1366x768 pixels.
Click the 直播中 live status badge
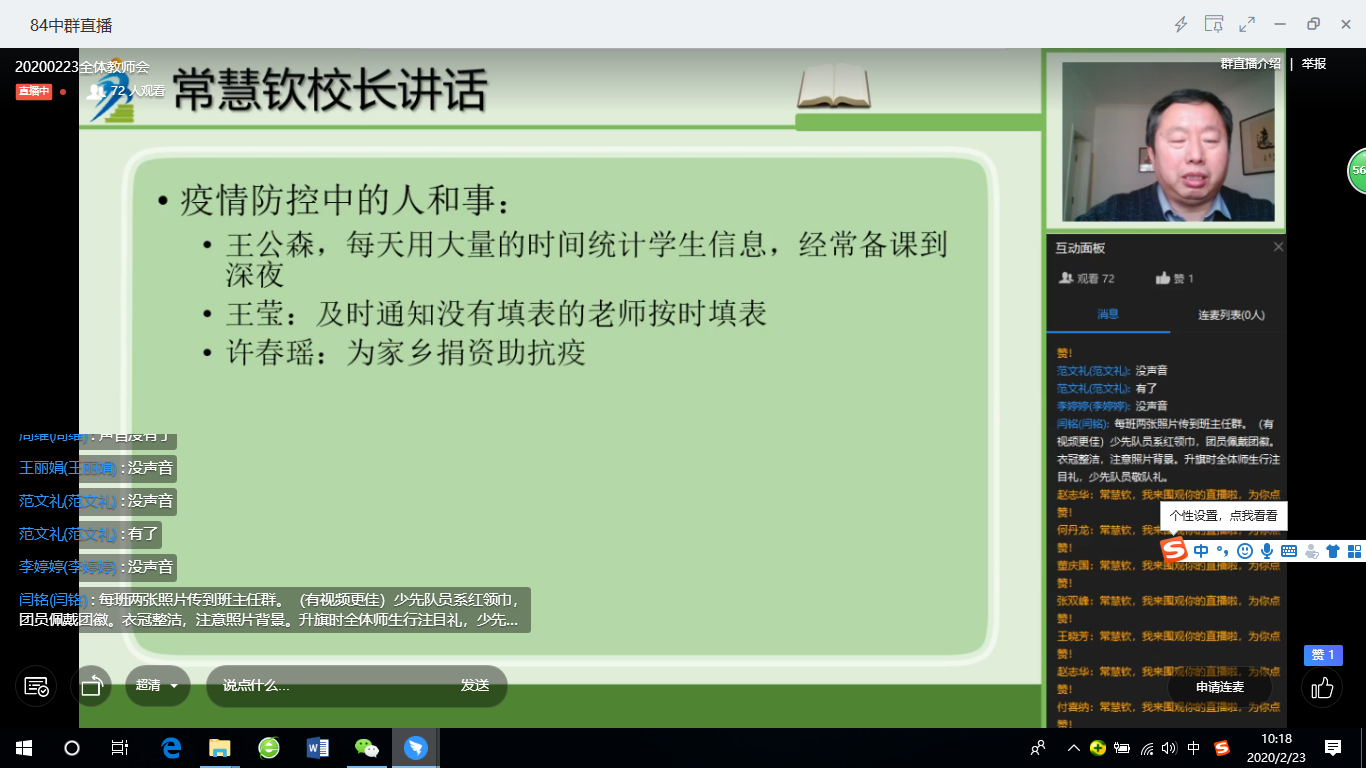pos(33,91)
